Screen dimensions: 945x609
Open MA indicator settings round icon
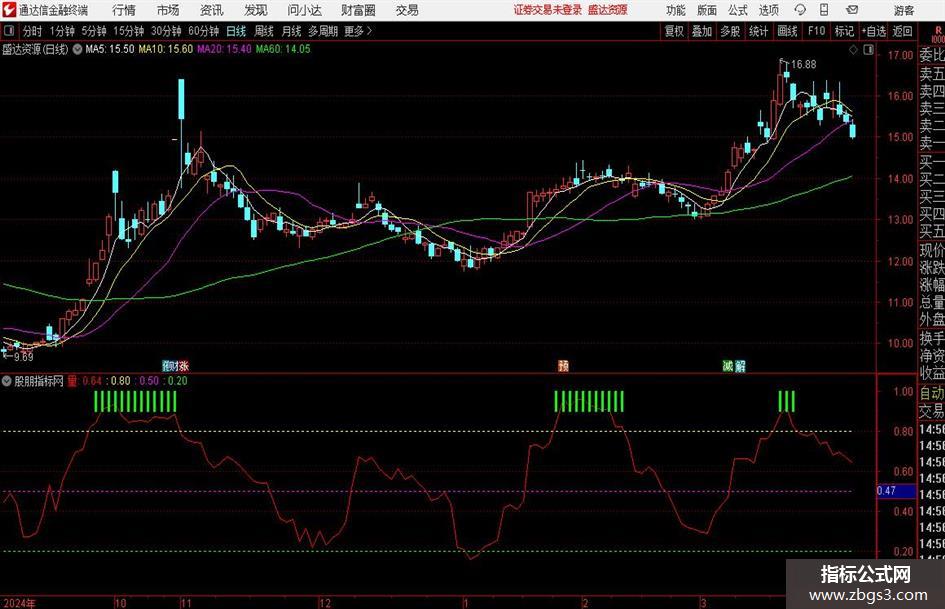click(x=77, y=49)
